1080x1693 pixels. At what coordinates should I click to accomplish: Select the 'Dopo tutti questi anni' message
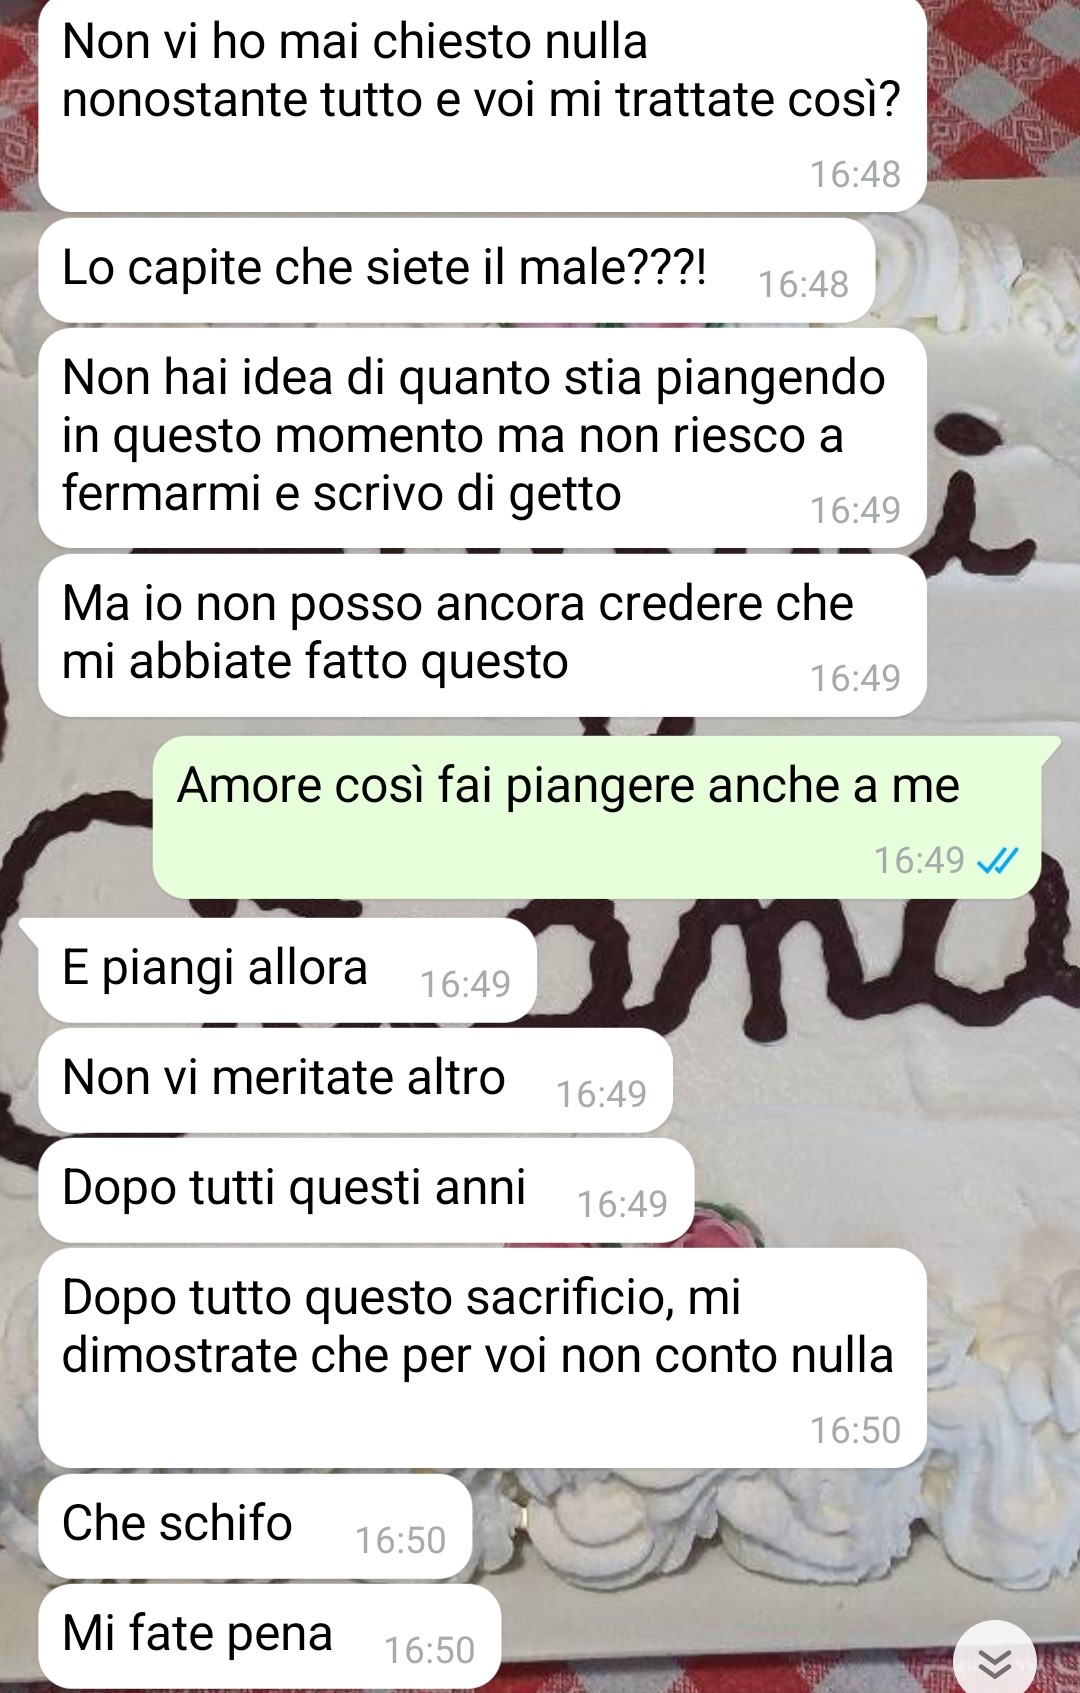pos(366,1190)
